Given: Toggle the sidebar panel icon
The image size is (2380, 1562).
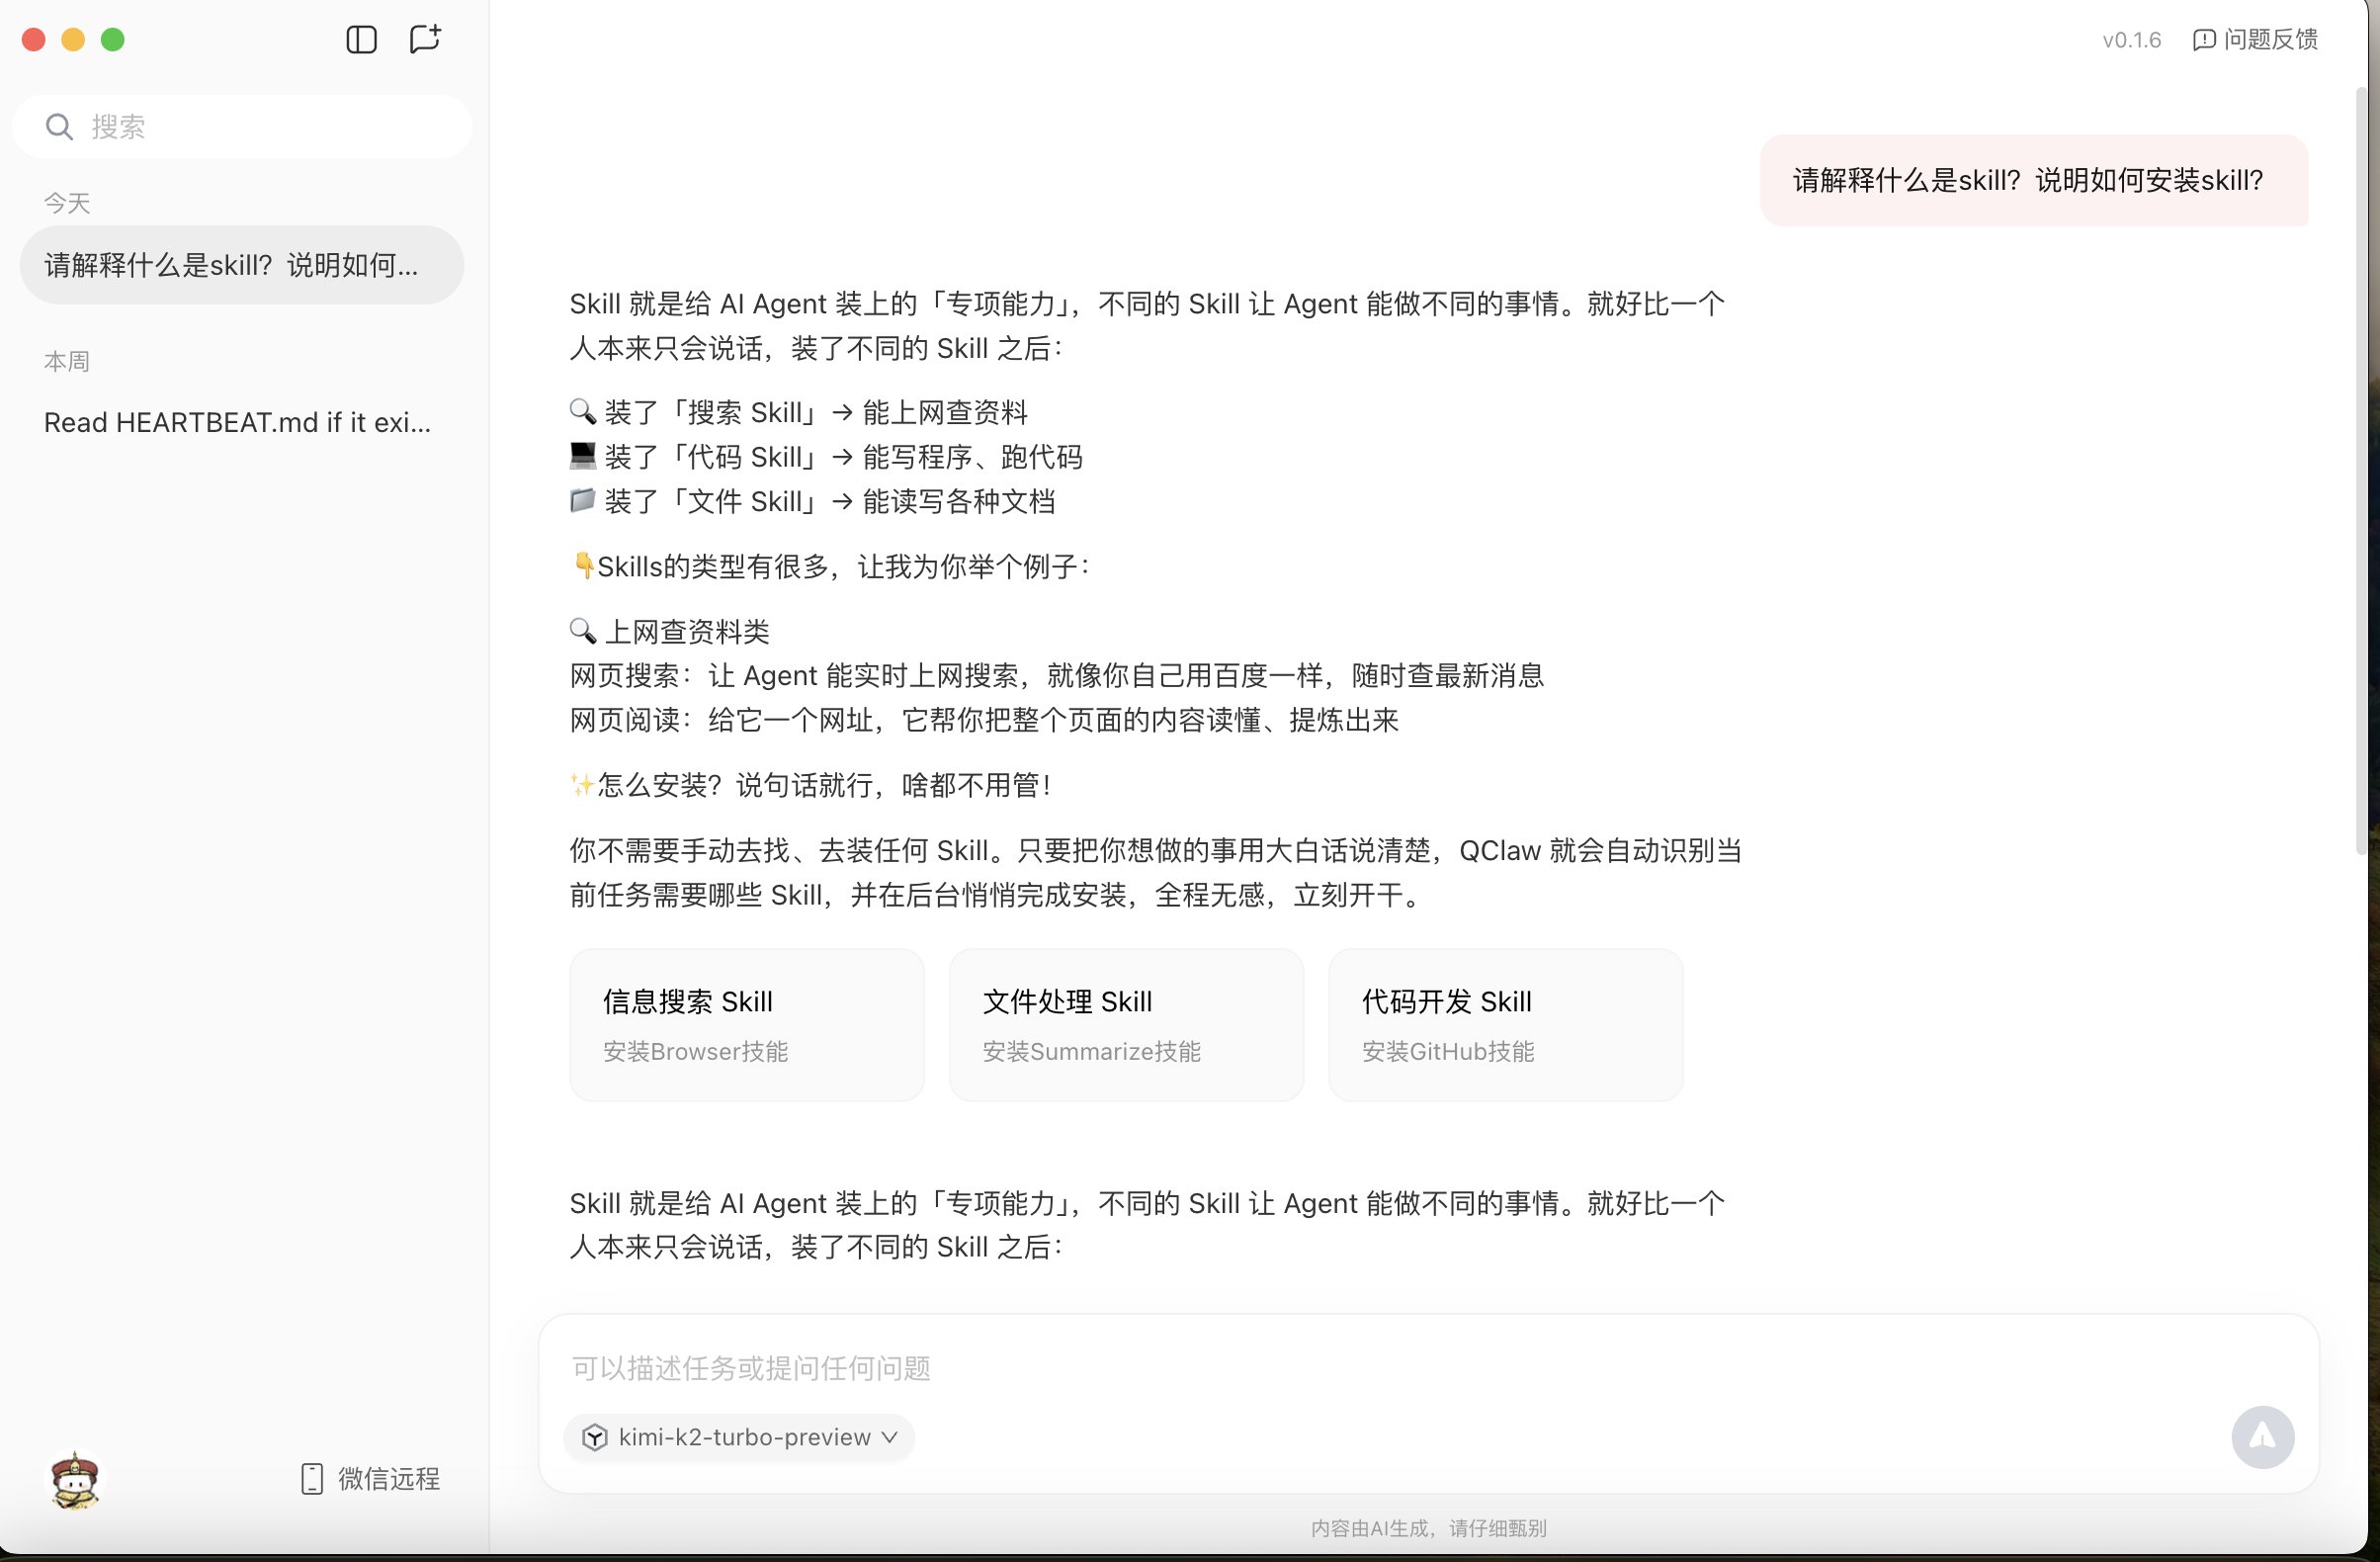Looking at the screenshot, I should coord(361,40).
